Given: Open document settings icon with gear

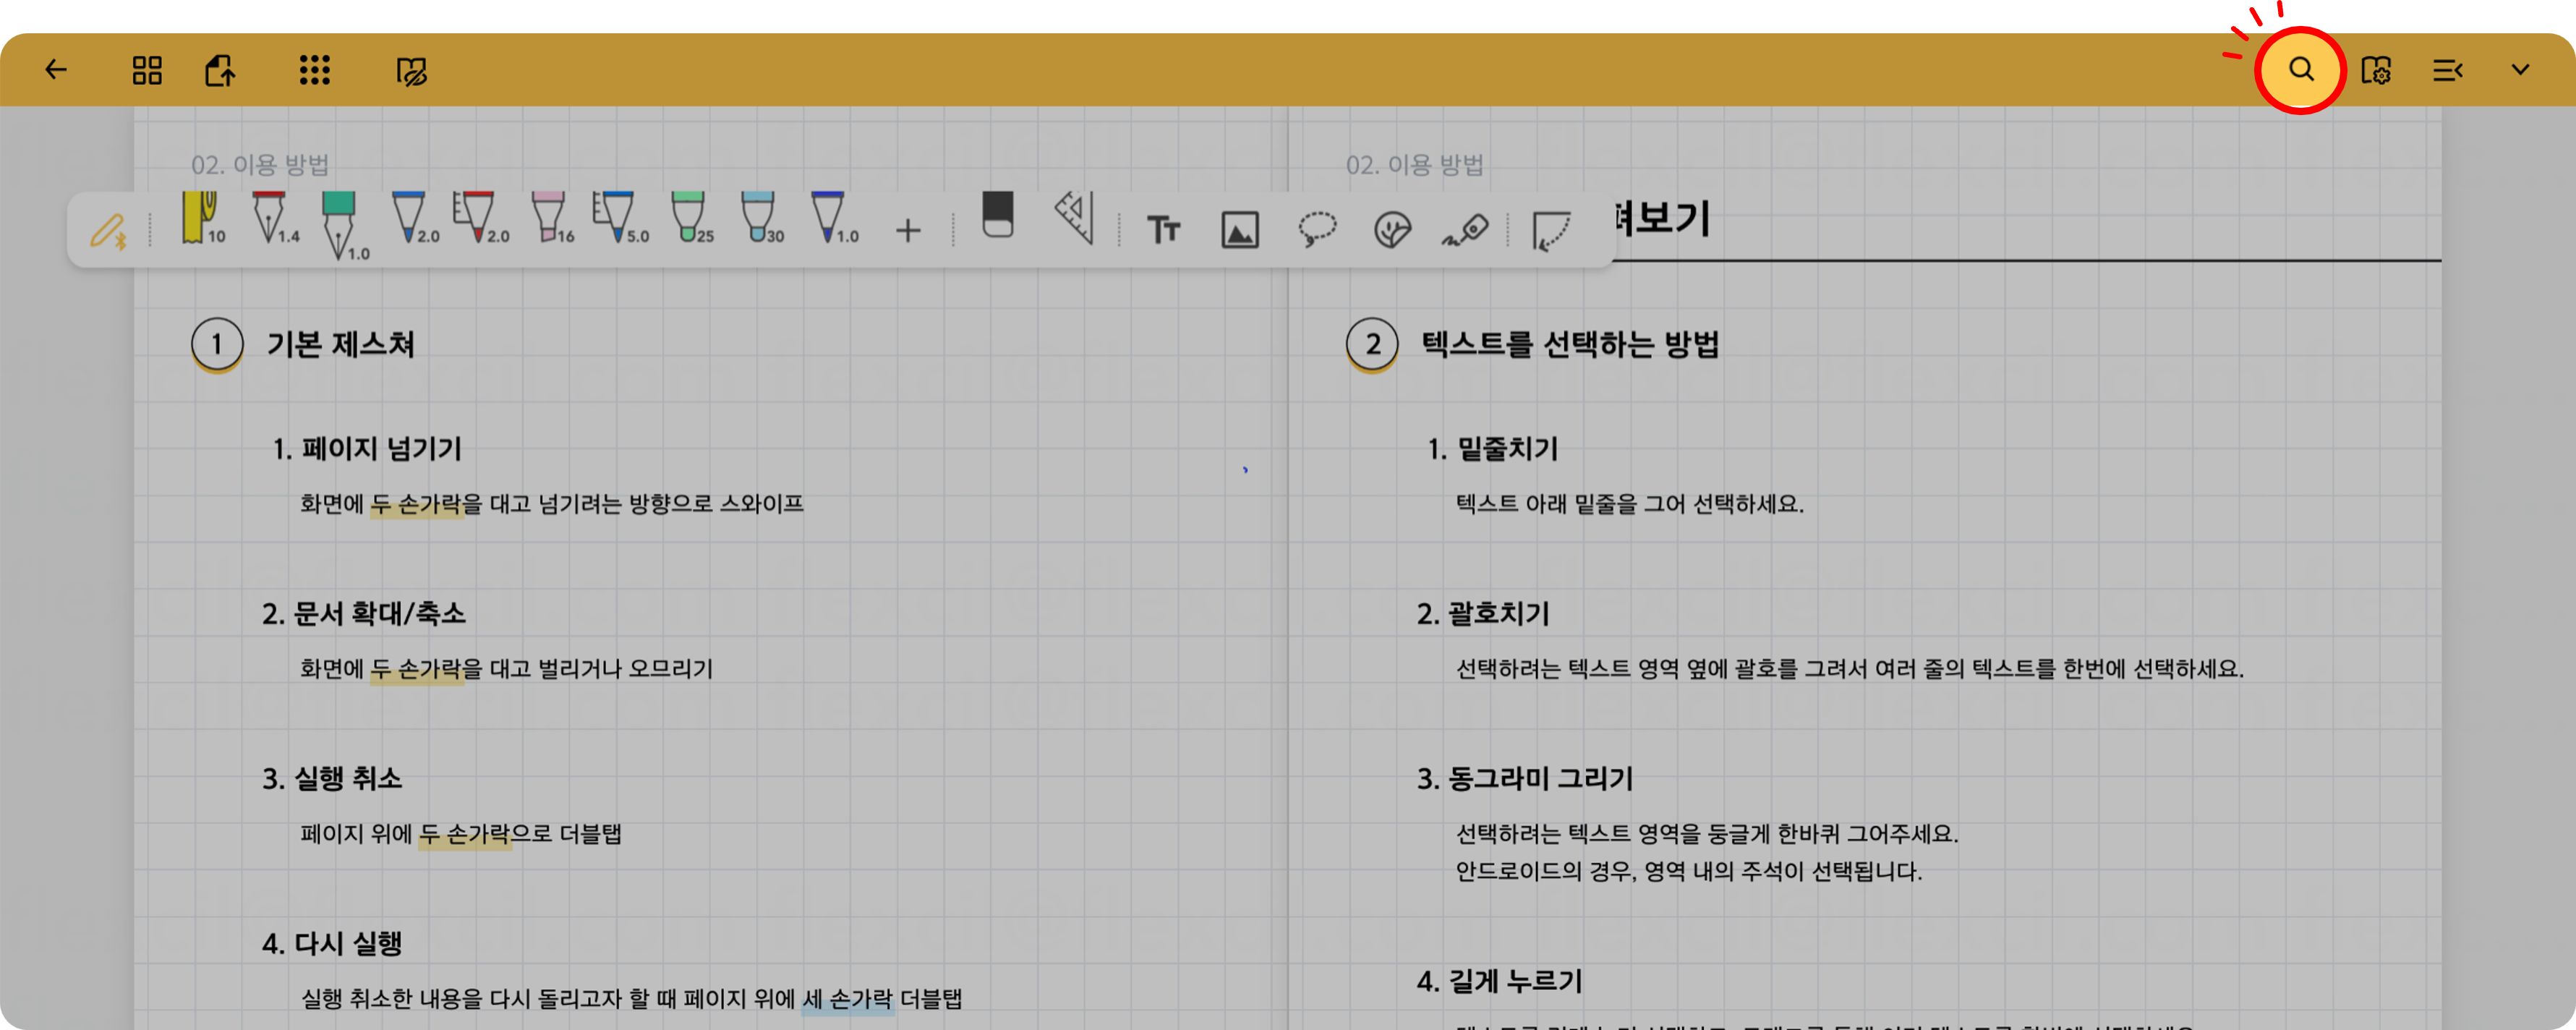Looking at the screenshot, I should pos(2375,70).
